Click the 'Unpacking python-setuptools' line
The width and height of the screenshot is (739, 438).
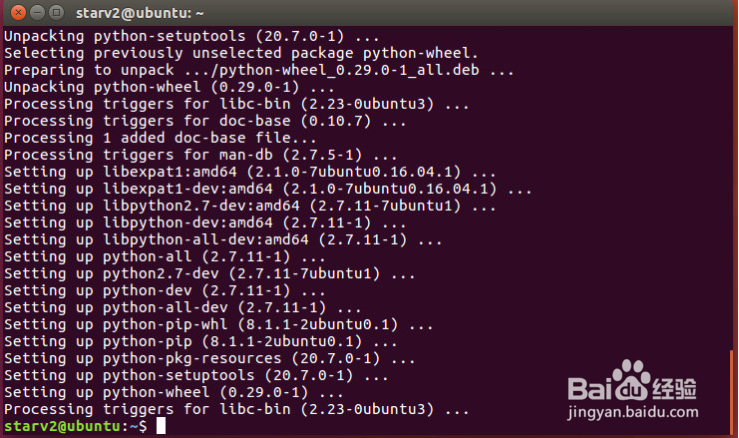click(191, 36)
